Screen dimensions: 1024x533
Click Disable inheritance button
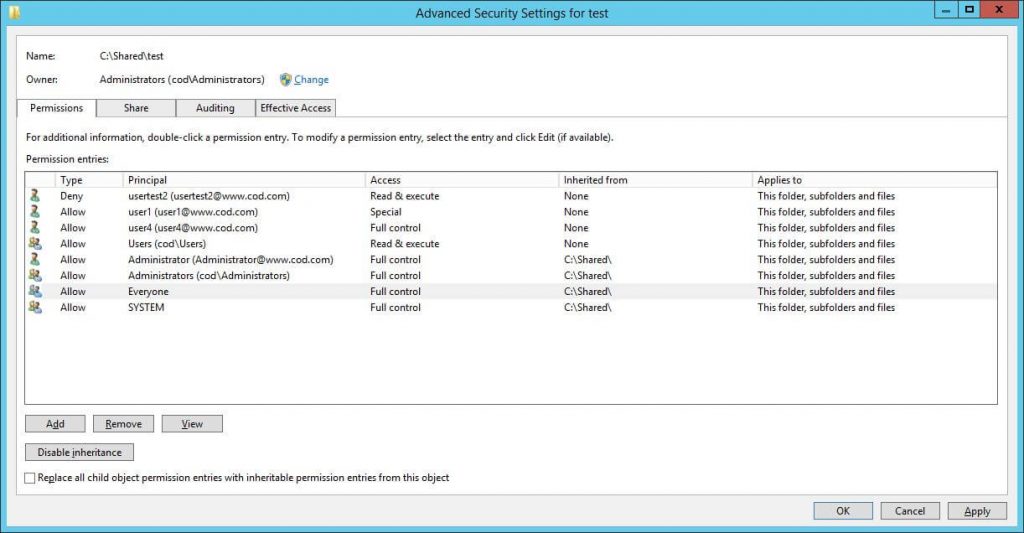79,452
